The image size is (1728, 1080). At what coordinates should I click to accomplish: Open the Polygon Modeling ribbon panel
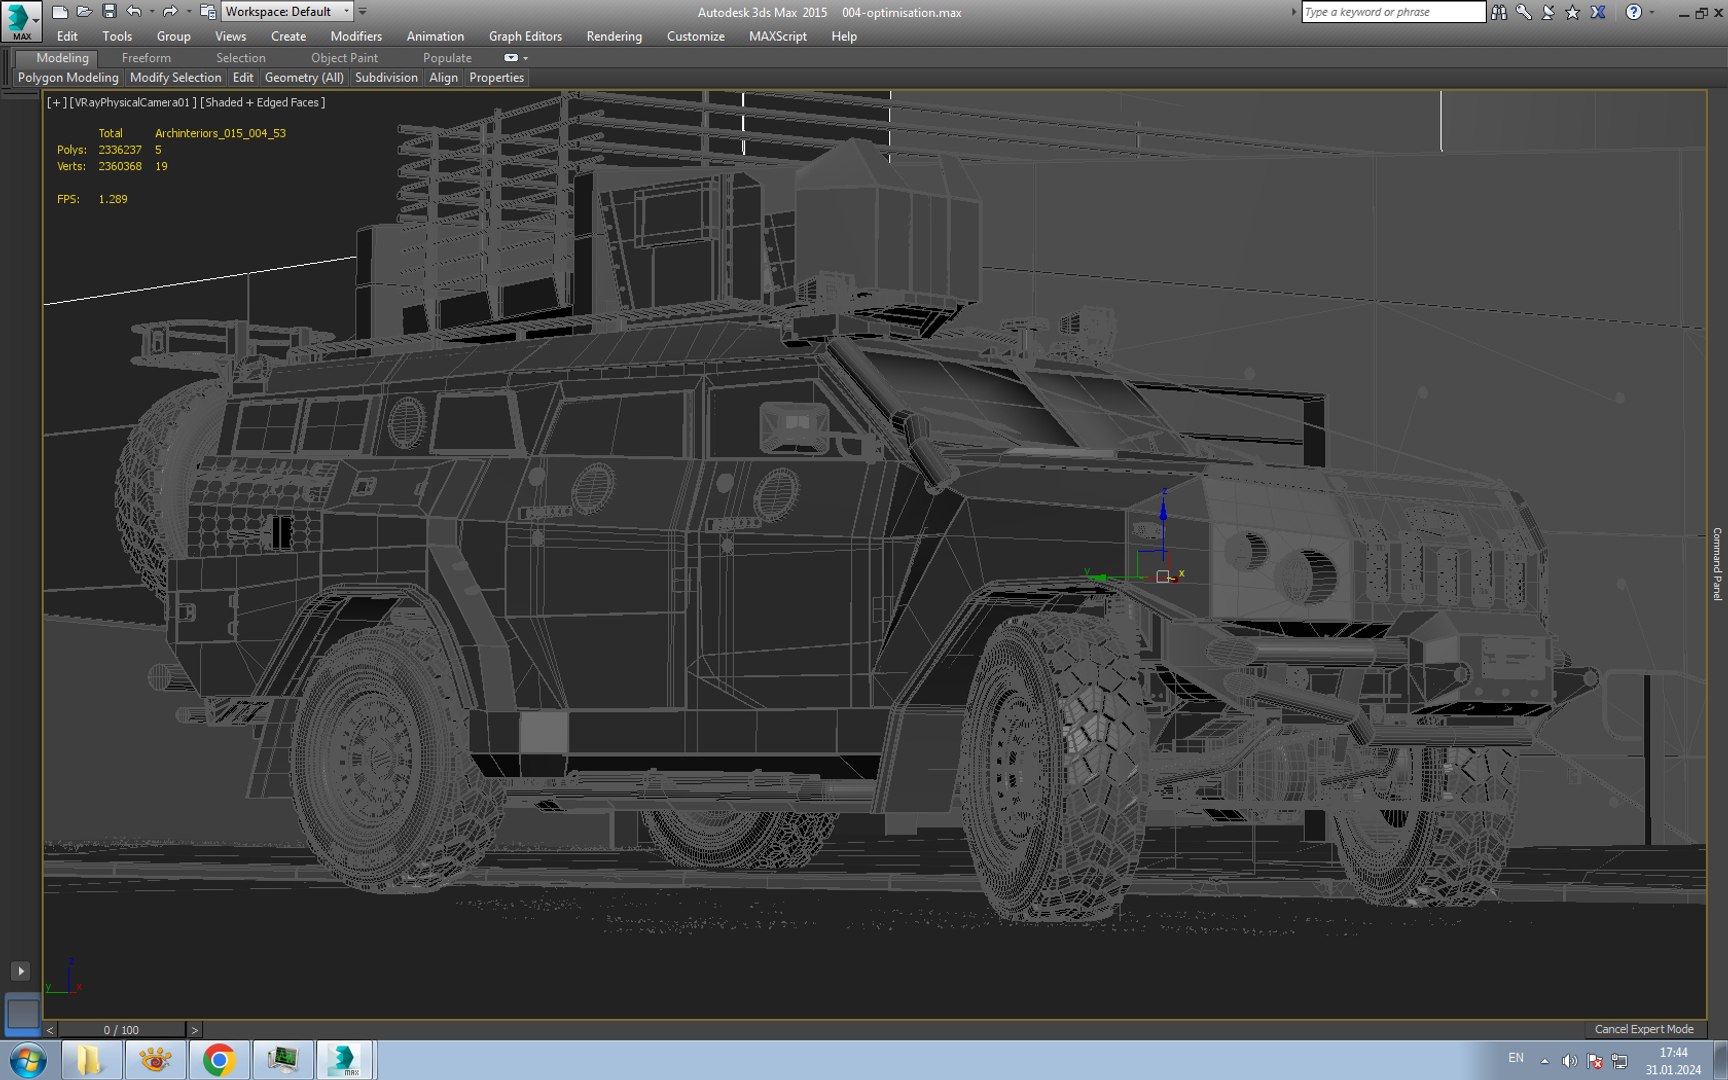[x=68, y=77]
